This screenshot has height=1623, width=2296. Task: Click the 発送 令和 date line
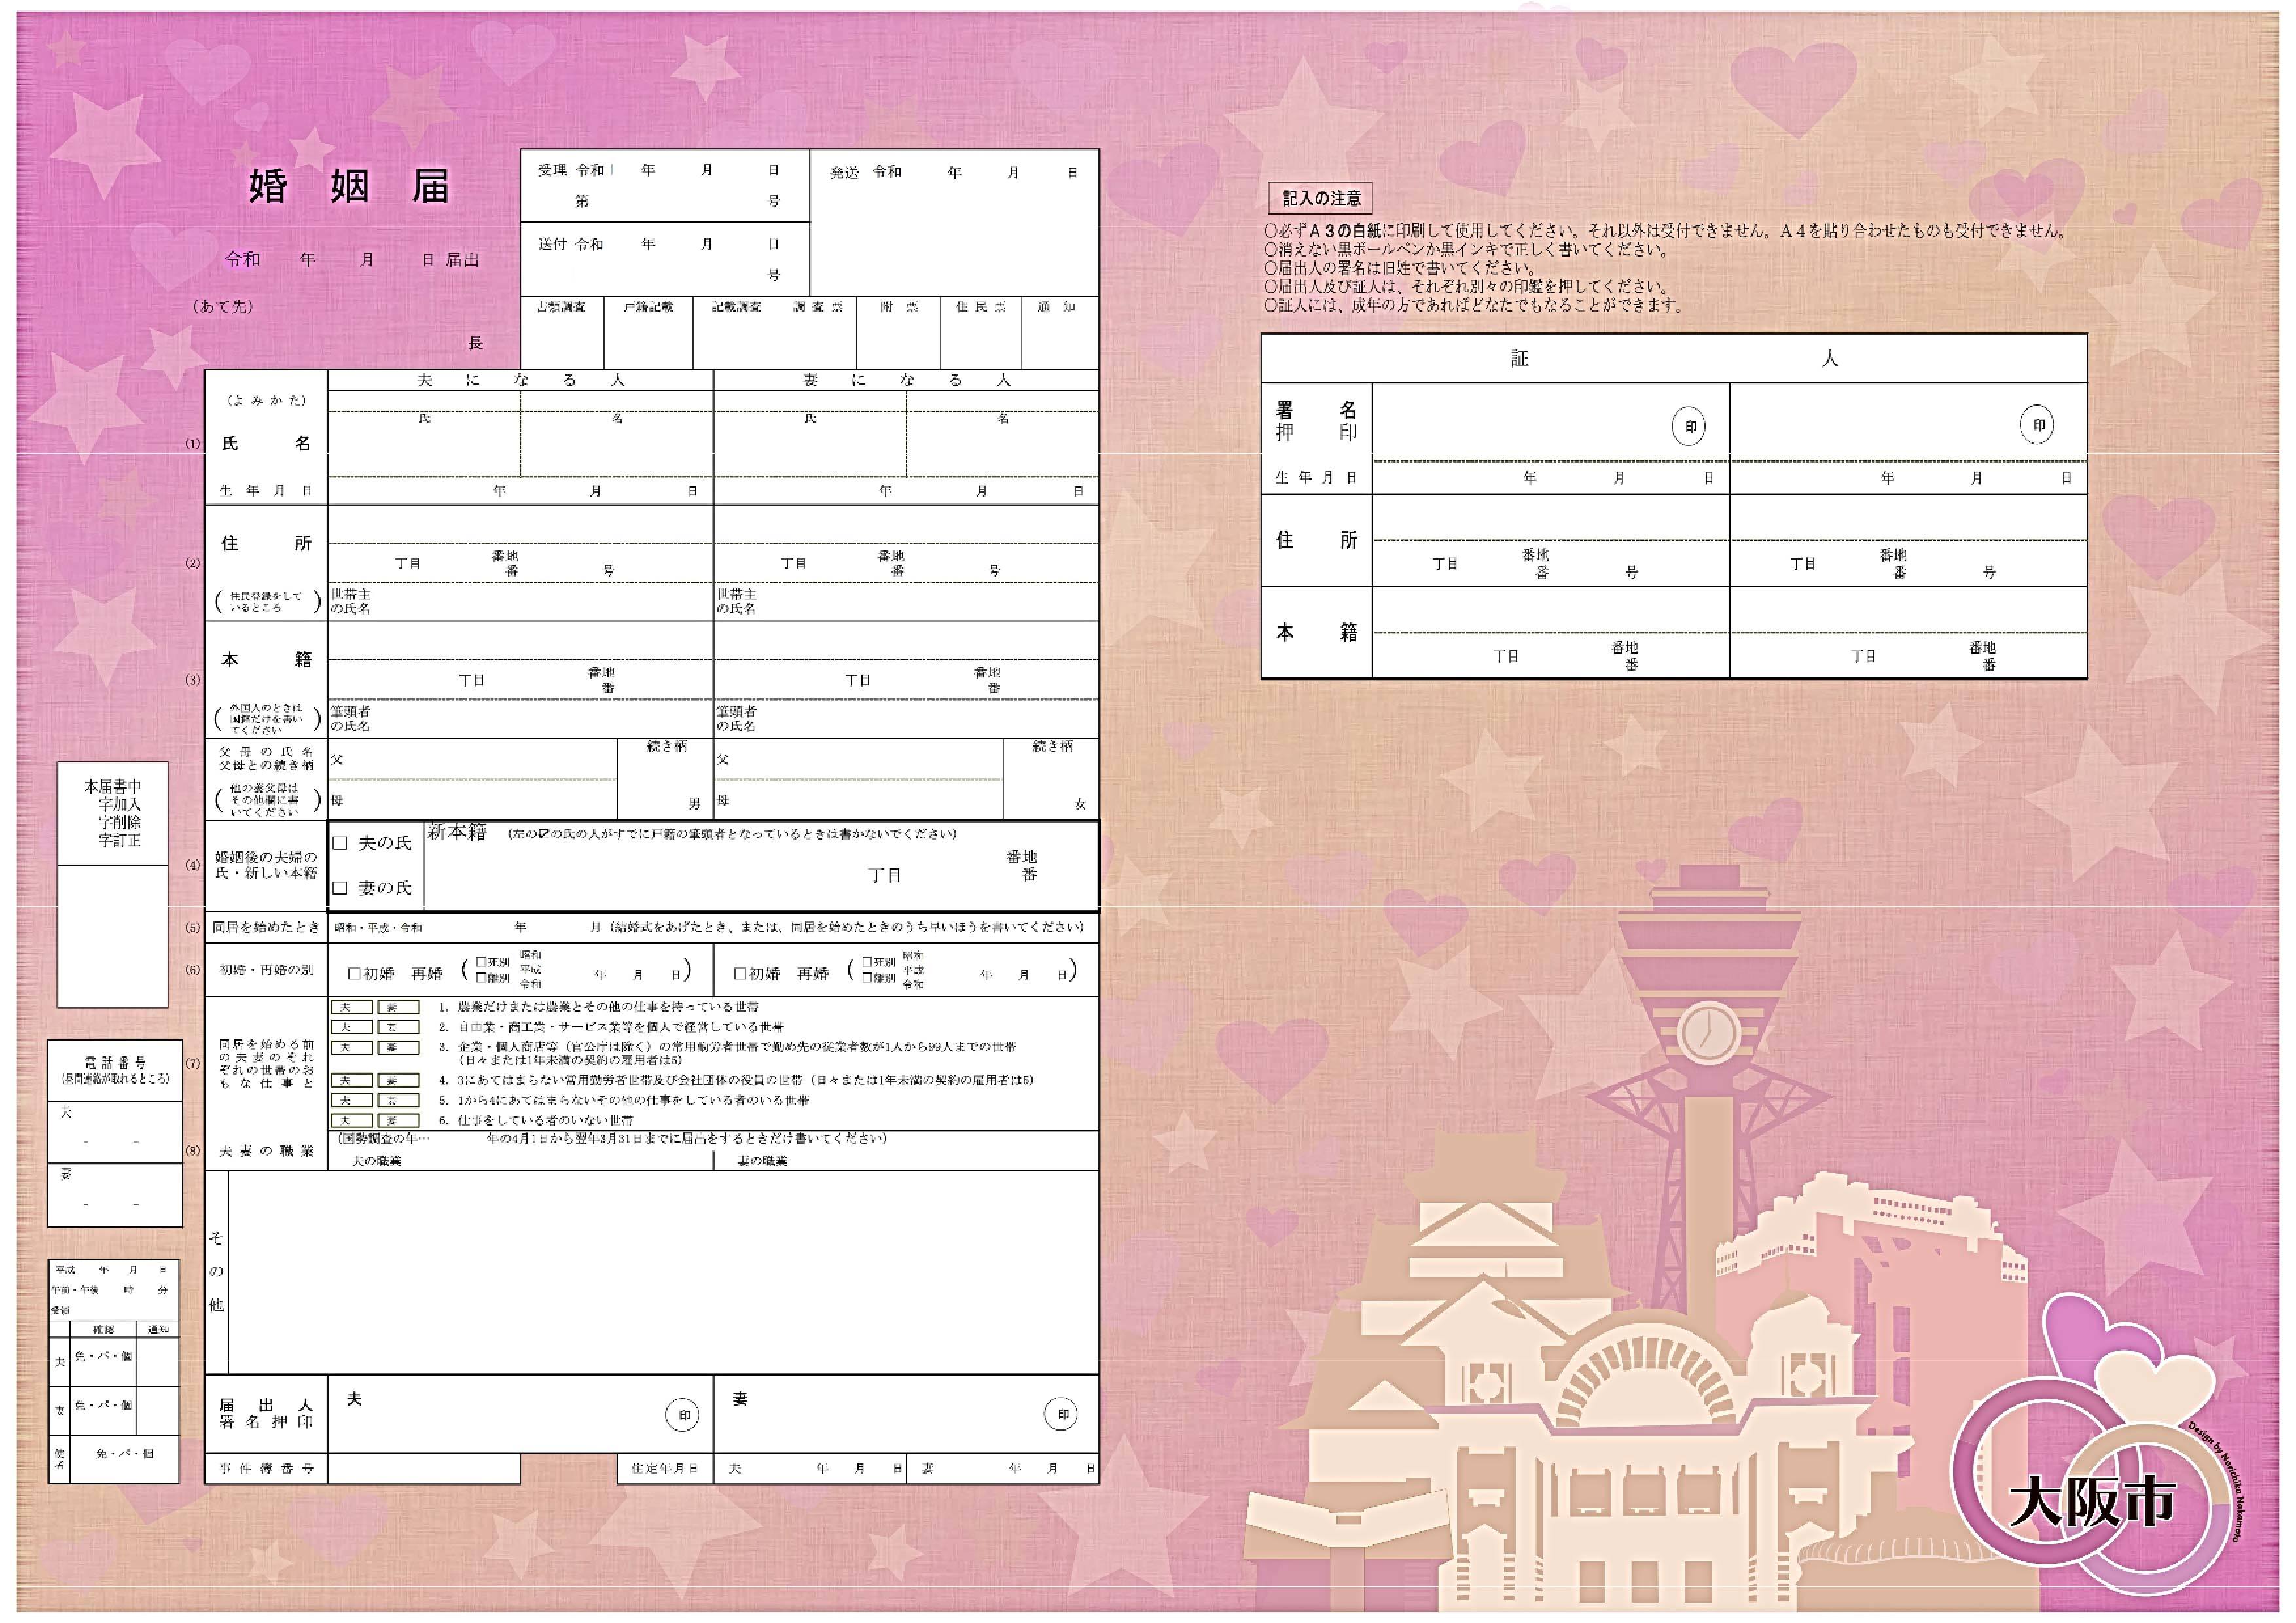[x=953, y=172]
